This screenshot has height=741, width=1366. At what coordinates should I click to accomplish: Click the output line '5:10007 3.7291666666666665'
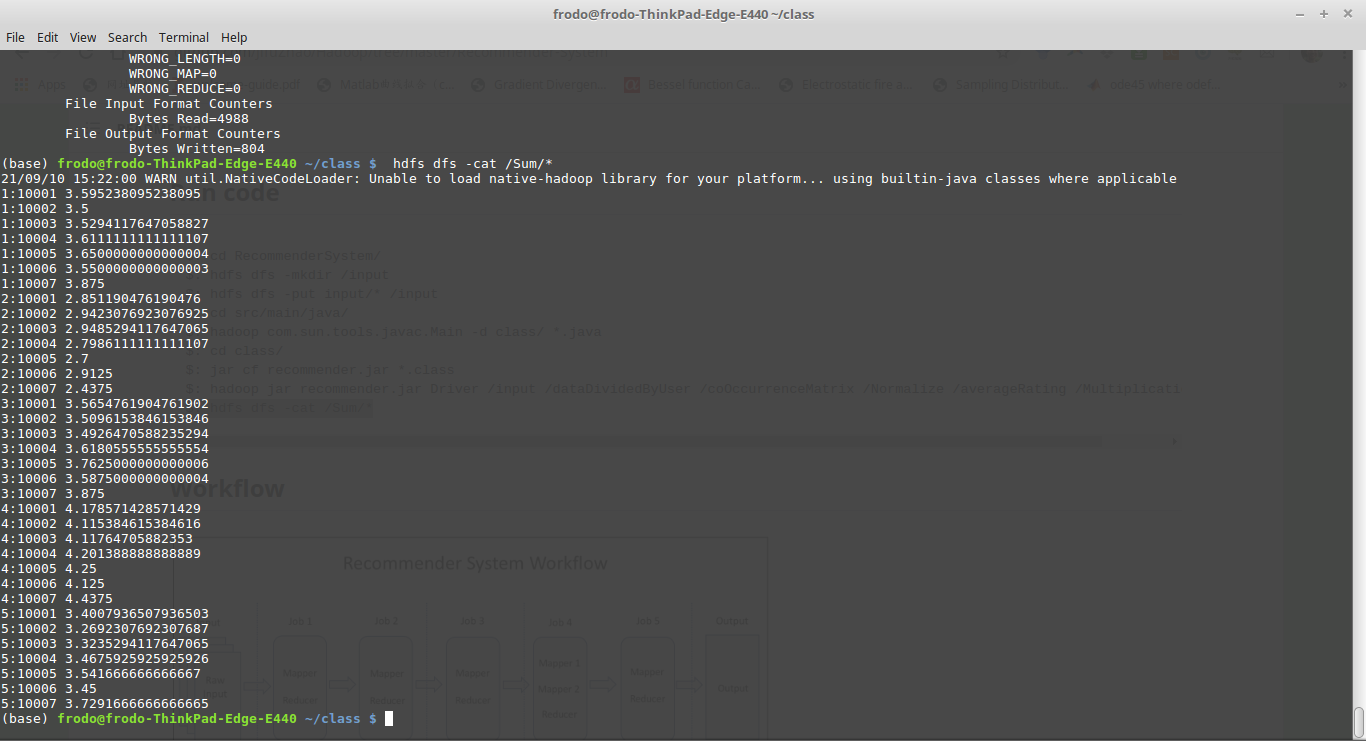[x=105, y=704]
